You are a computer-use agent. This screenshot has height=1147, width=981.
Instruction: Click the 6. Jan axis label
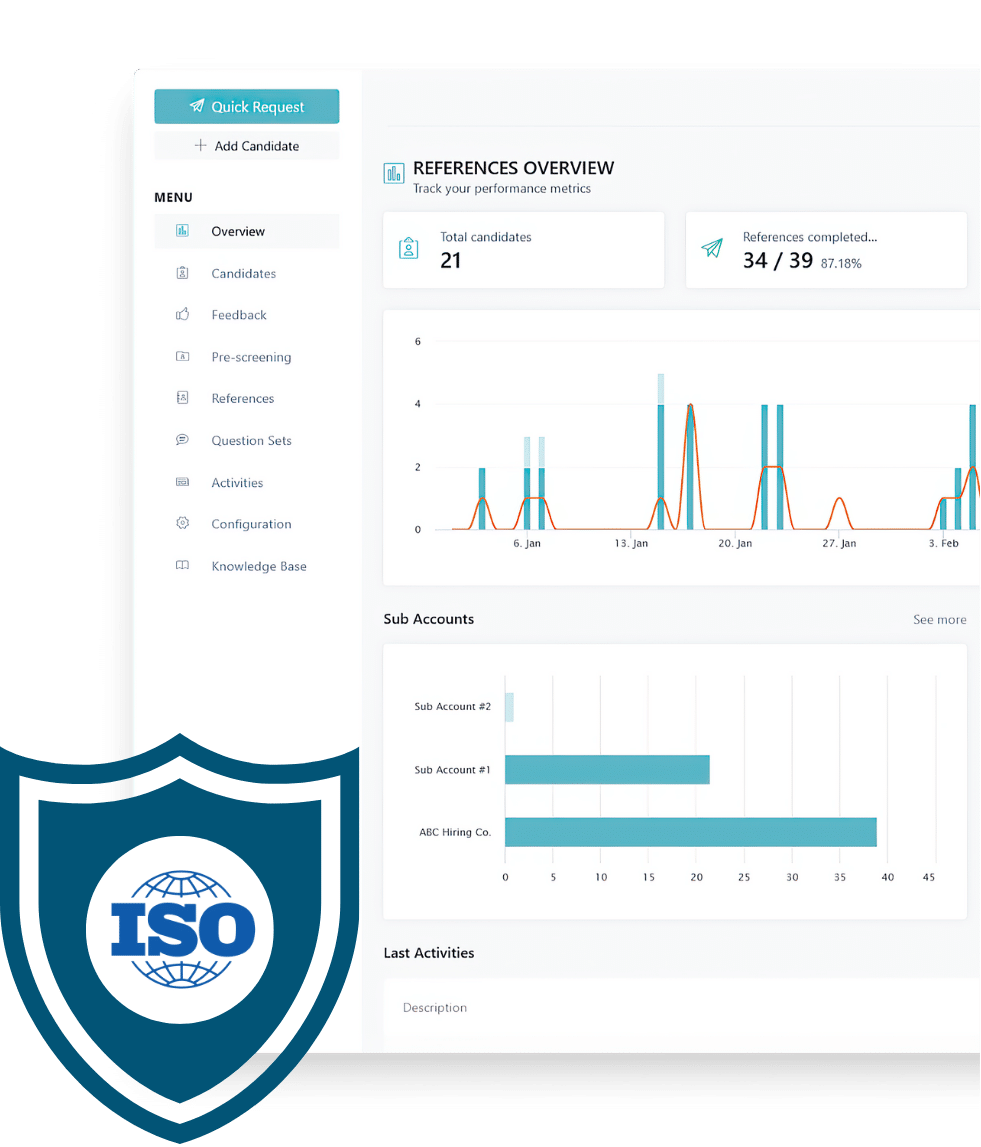tap(527, 544)
